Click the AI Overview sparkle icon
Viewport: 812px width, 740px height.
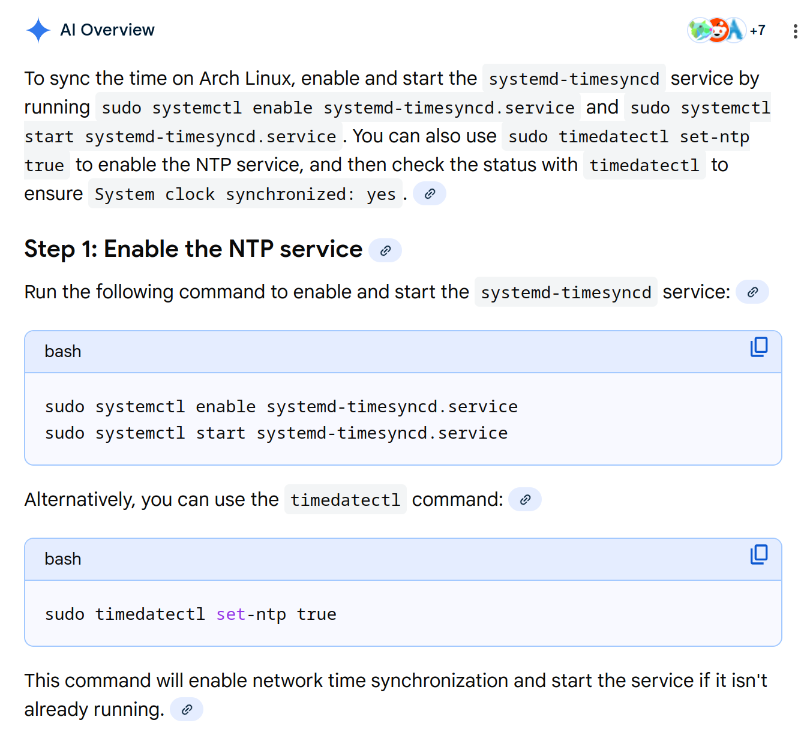[x=38, y=30]
